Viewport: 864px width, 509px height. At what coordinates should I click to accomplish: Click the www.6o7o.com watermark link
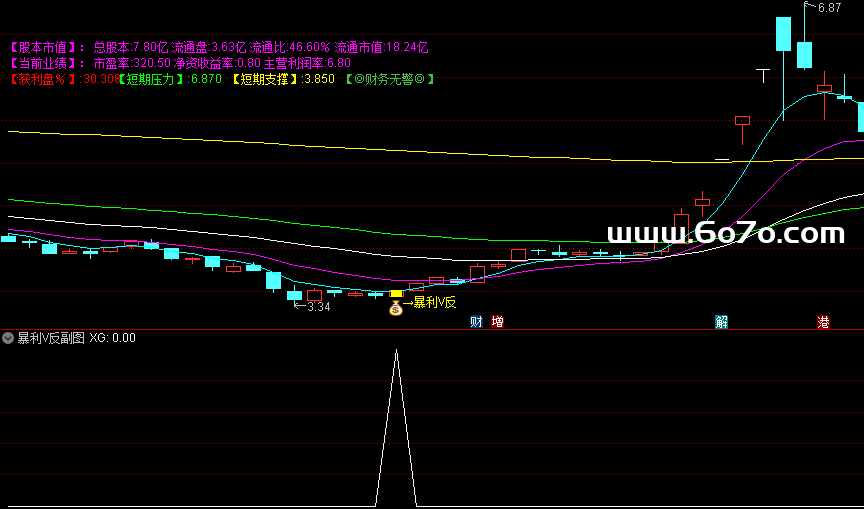point(725,234)
